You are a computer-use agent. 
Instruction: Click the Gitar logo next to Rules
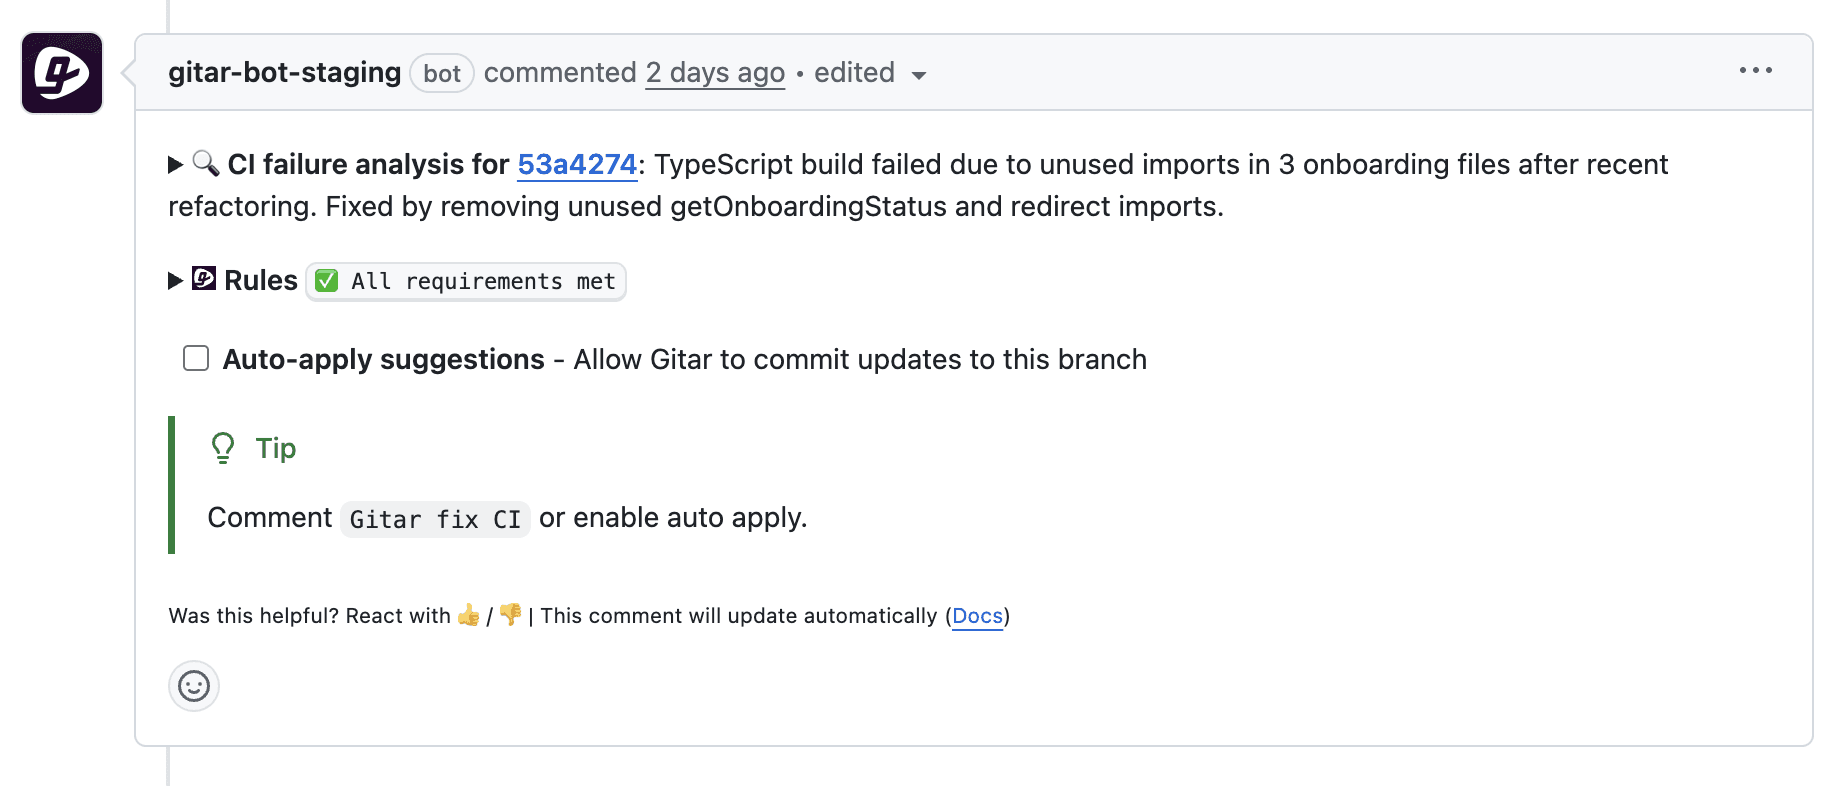coord(204,279)
